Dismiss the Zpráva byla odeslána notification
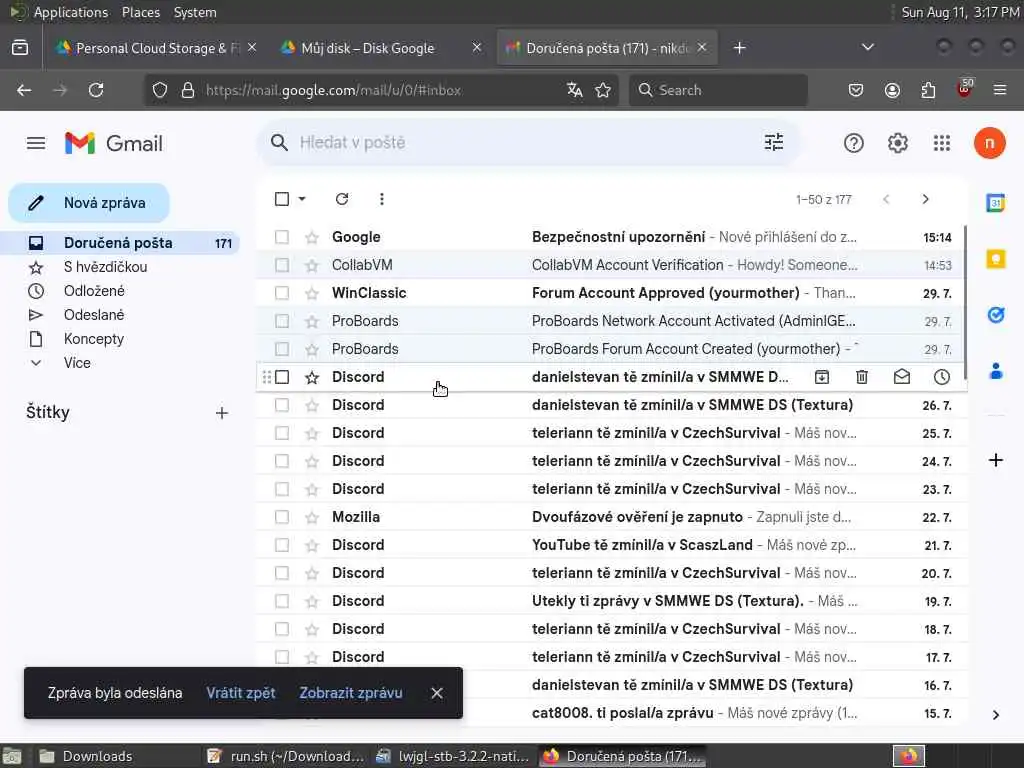1024x768 pixels. point(437,693)
